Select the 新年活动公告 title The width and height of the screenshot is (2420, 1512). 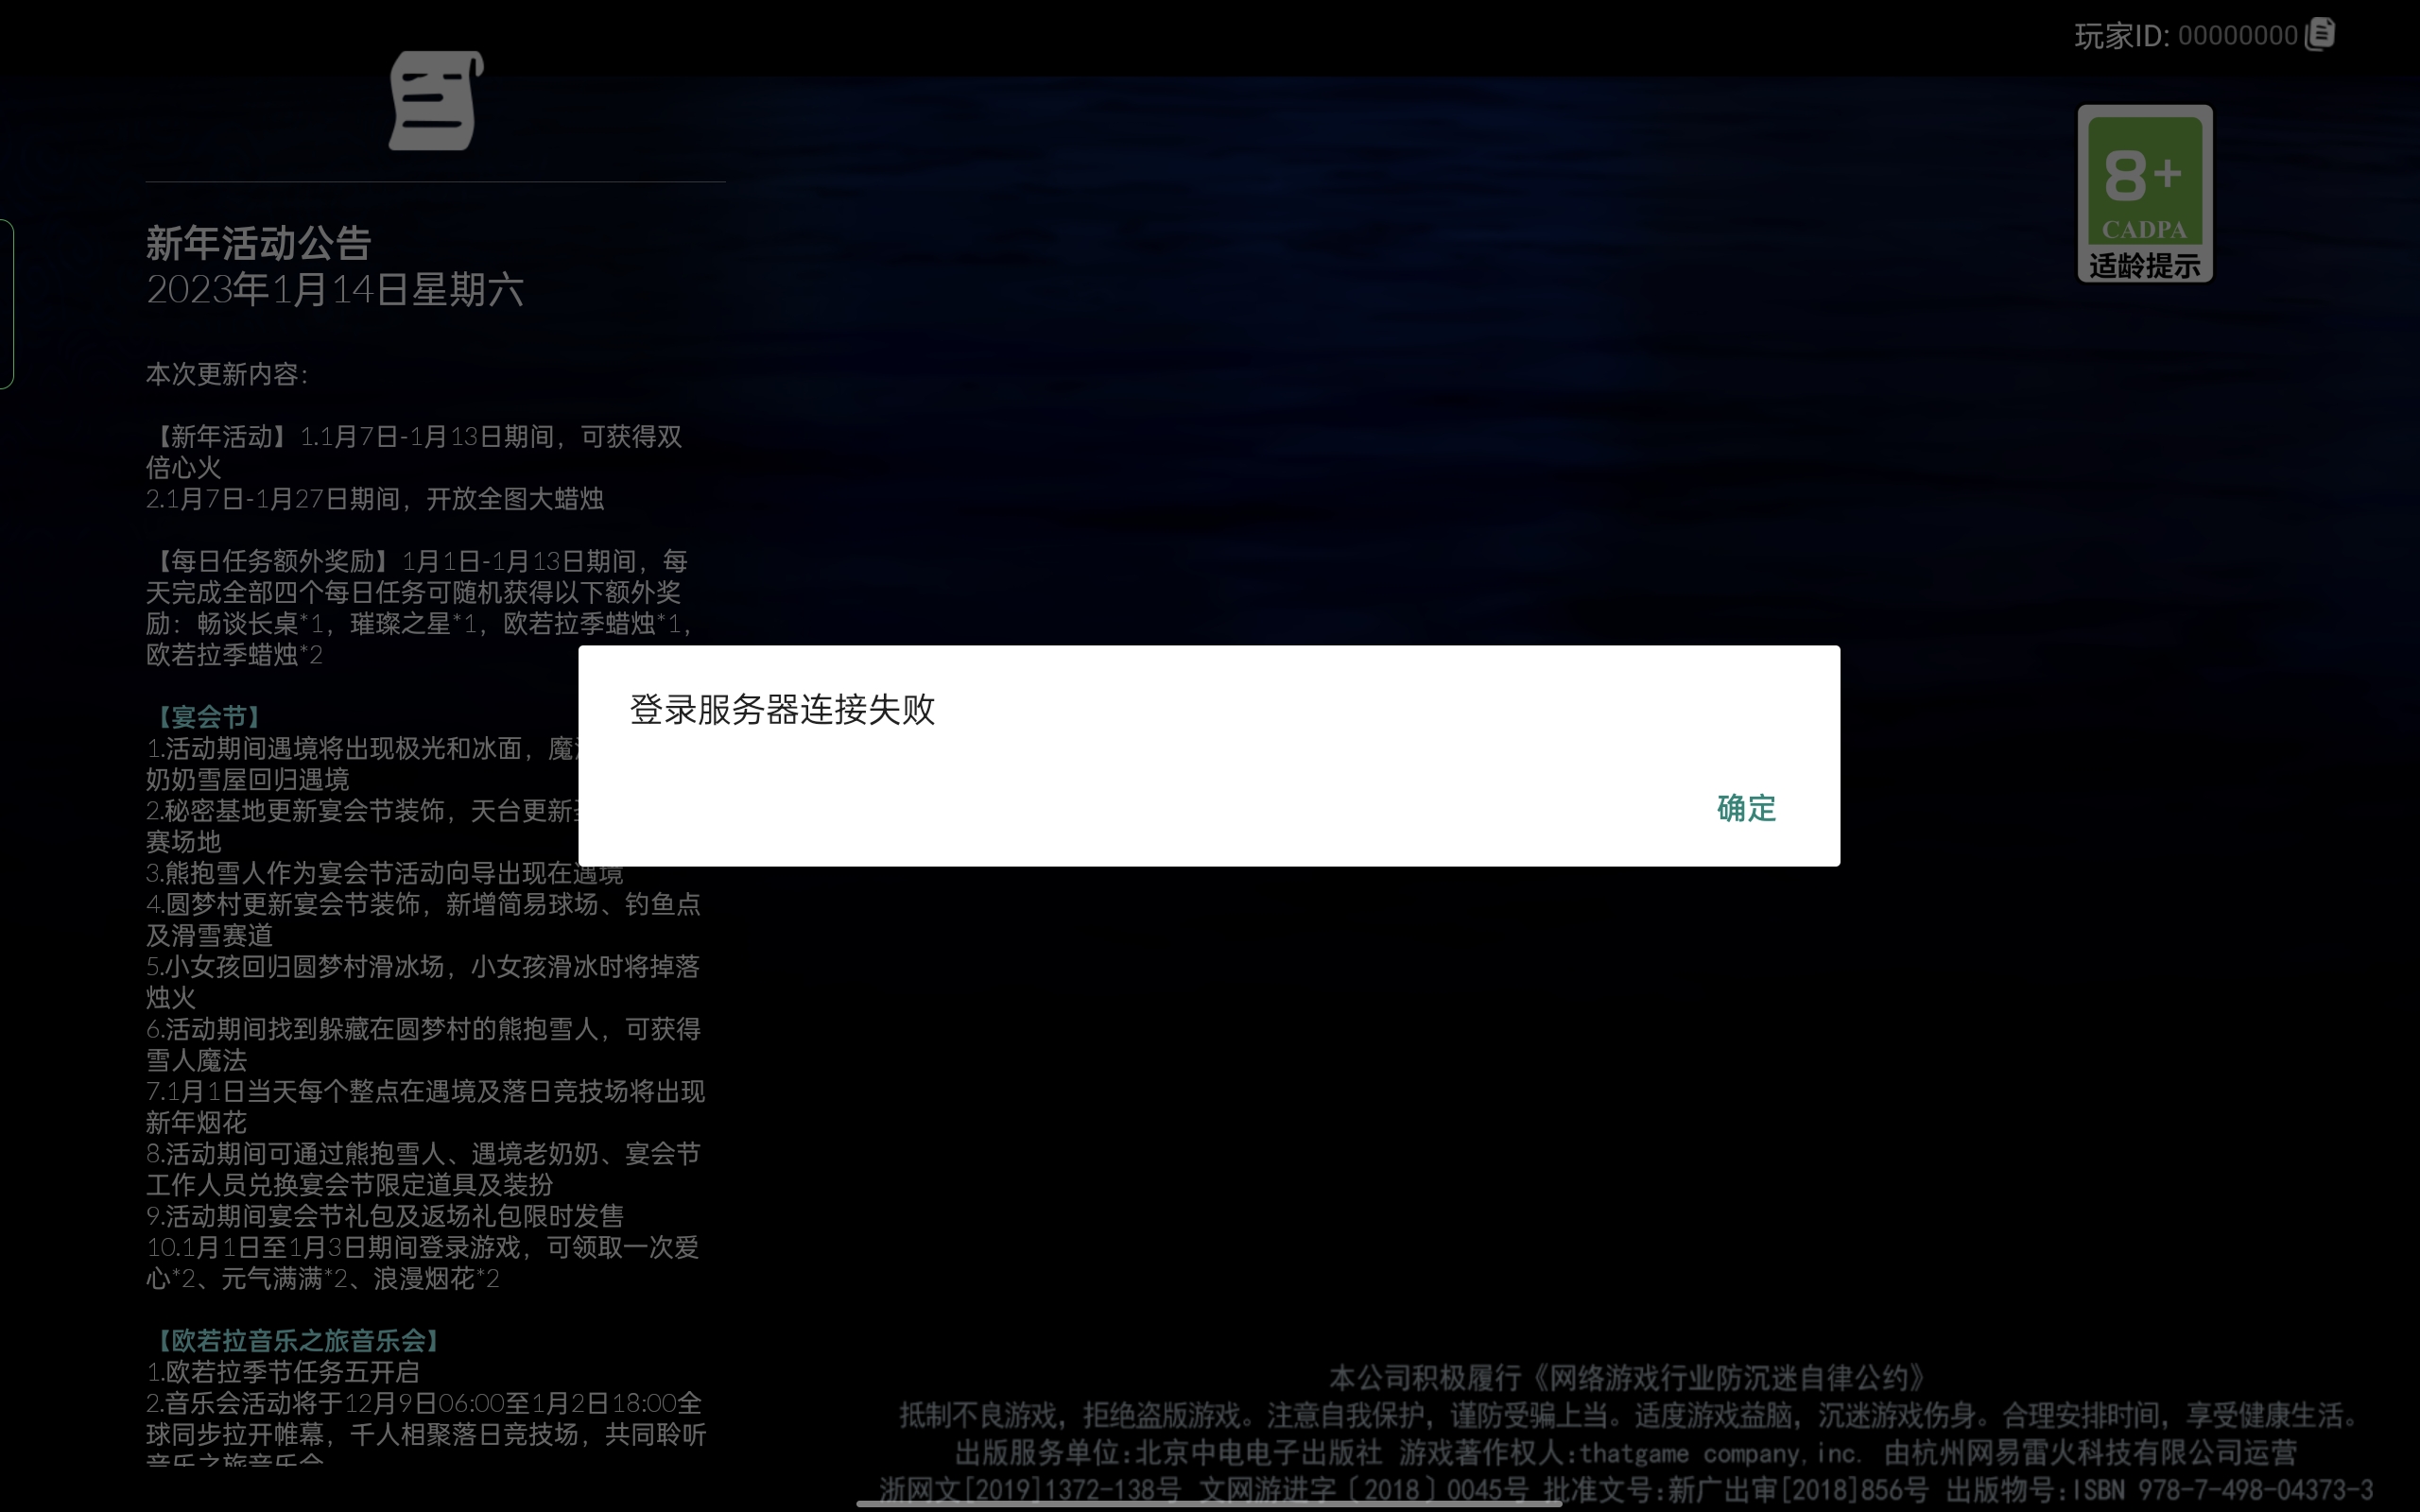[x=259, y=243]
